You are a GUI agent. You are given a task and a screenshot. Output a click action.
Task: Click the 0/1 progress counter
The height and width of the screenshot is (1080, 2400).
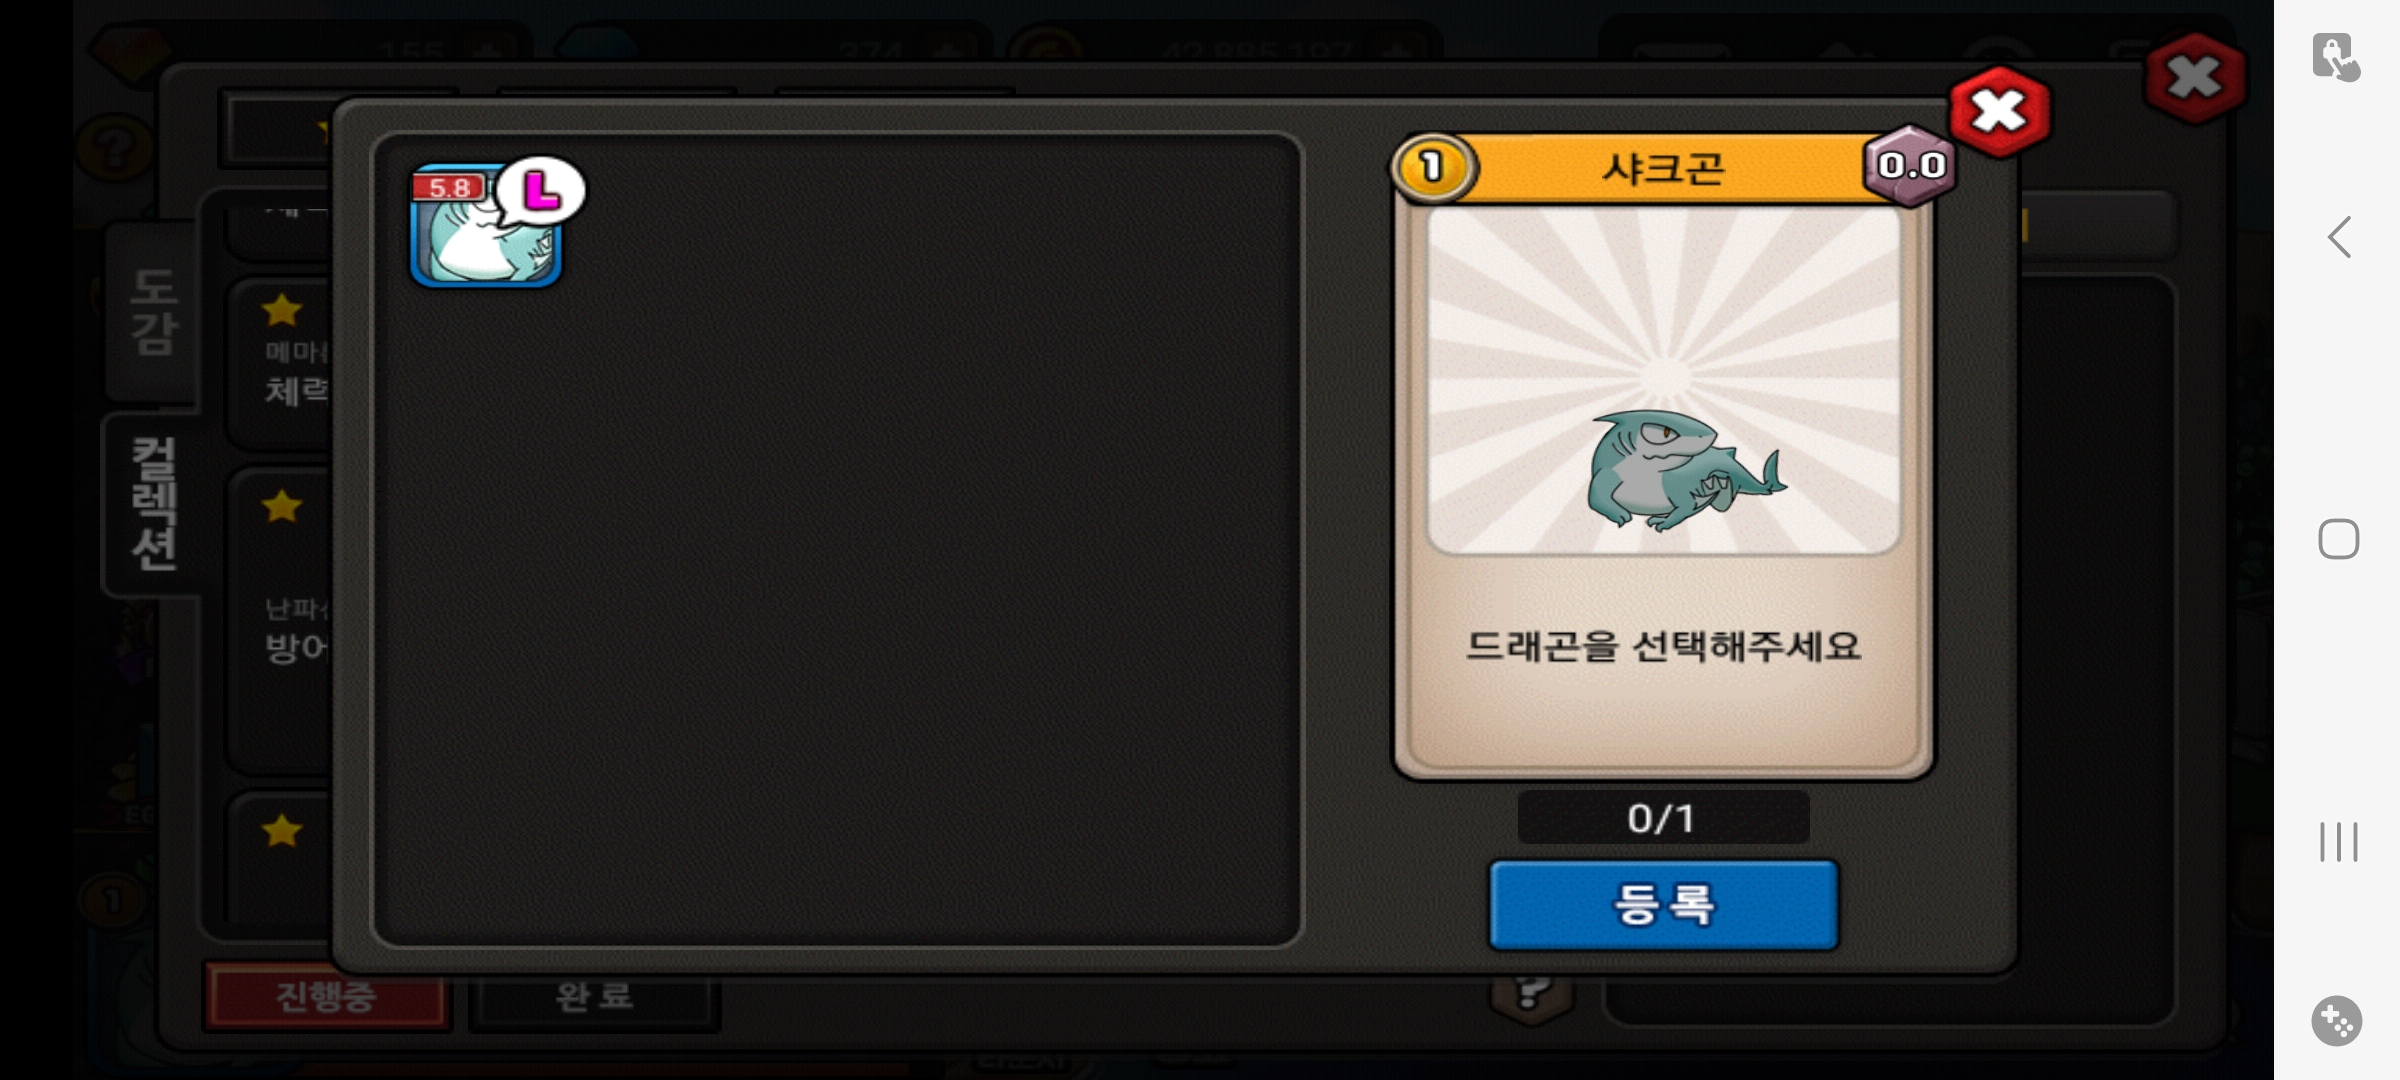click(1662, 818)
